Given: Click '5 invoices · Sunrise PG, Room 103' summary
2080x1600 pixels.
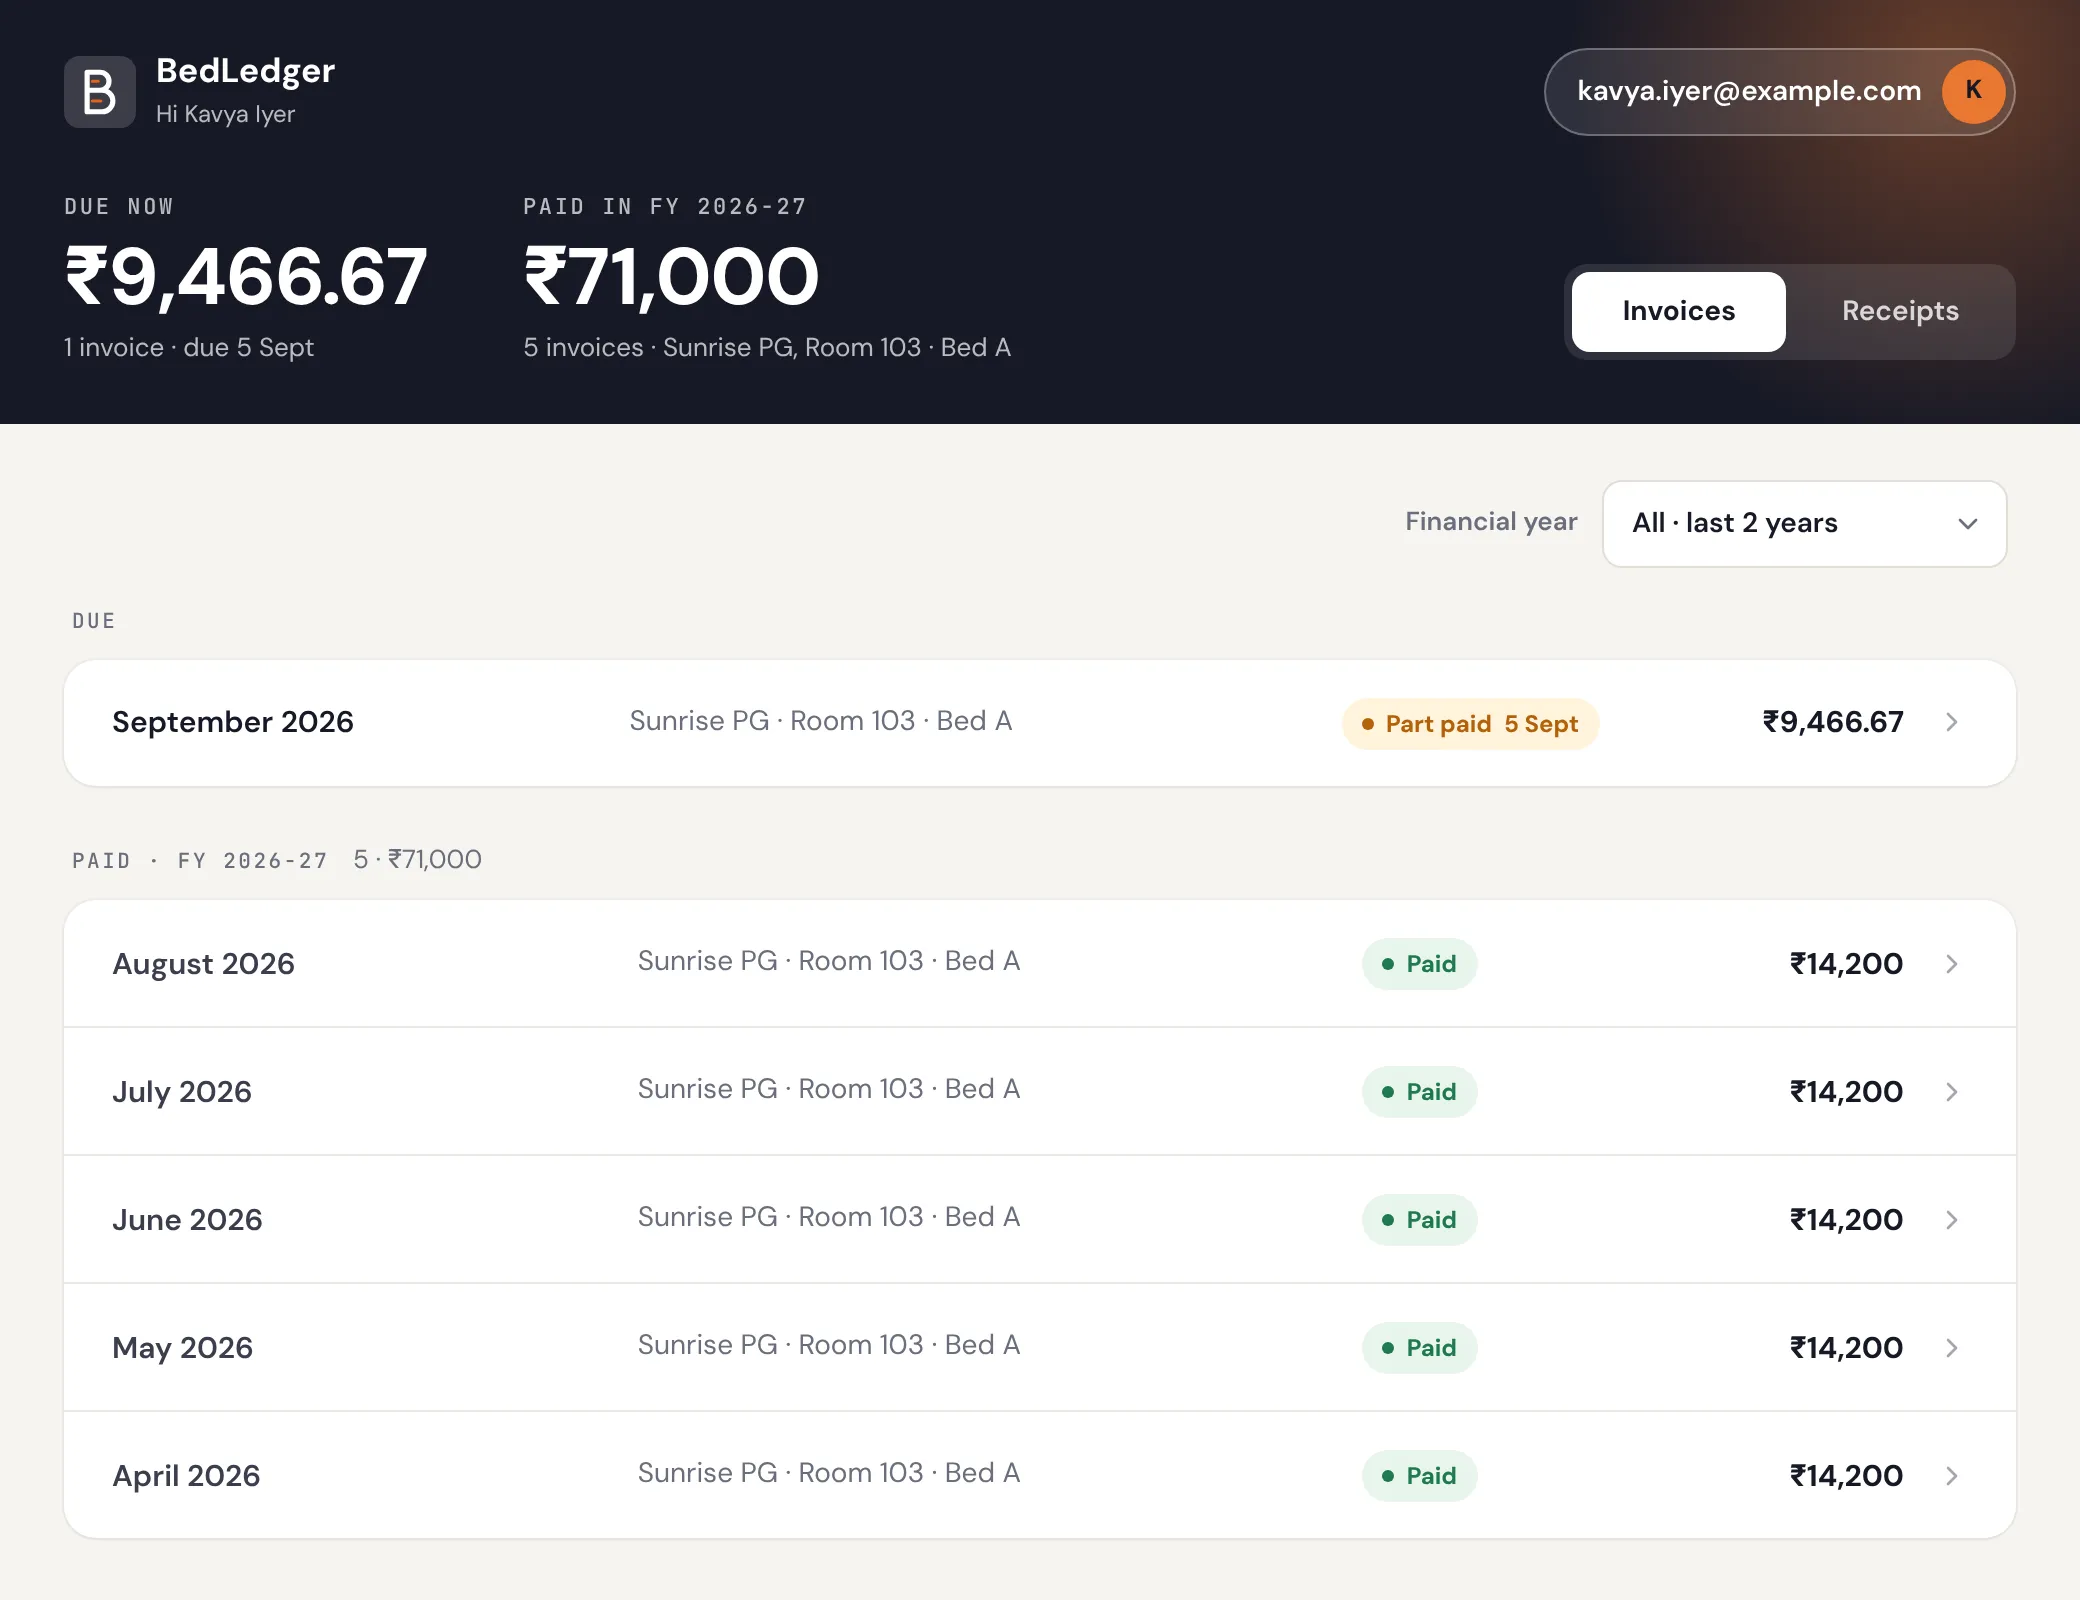Looking at the screenshot, I should pos(767,347).
